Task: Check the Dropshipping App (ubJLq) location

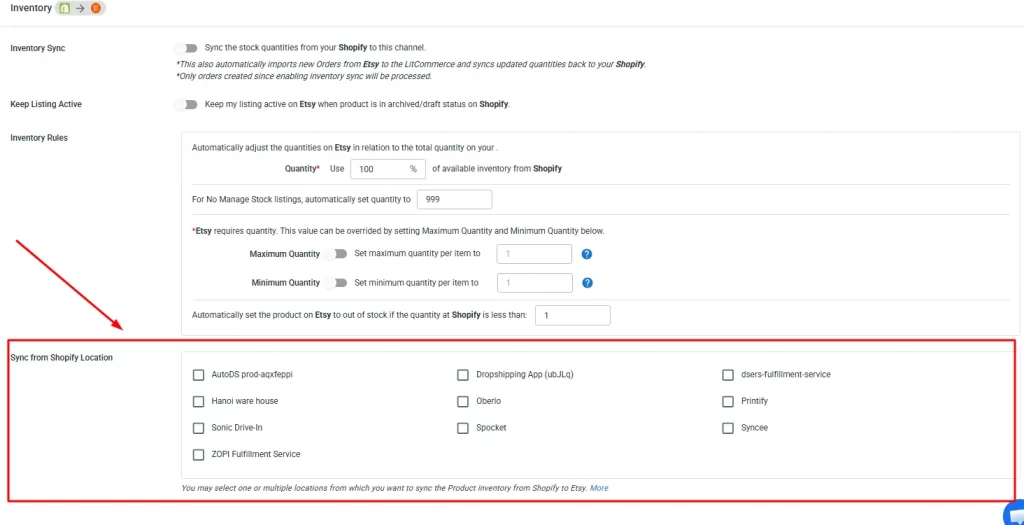Action: (x=463, y=375)
